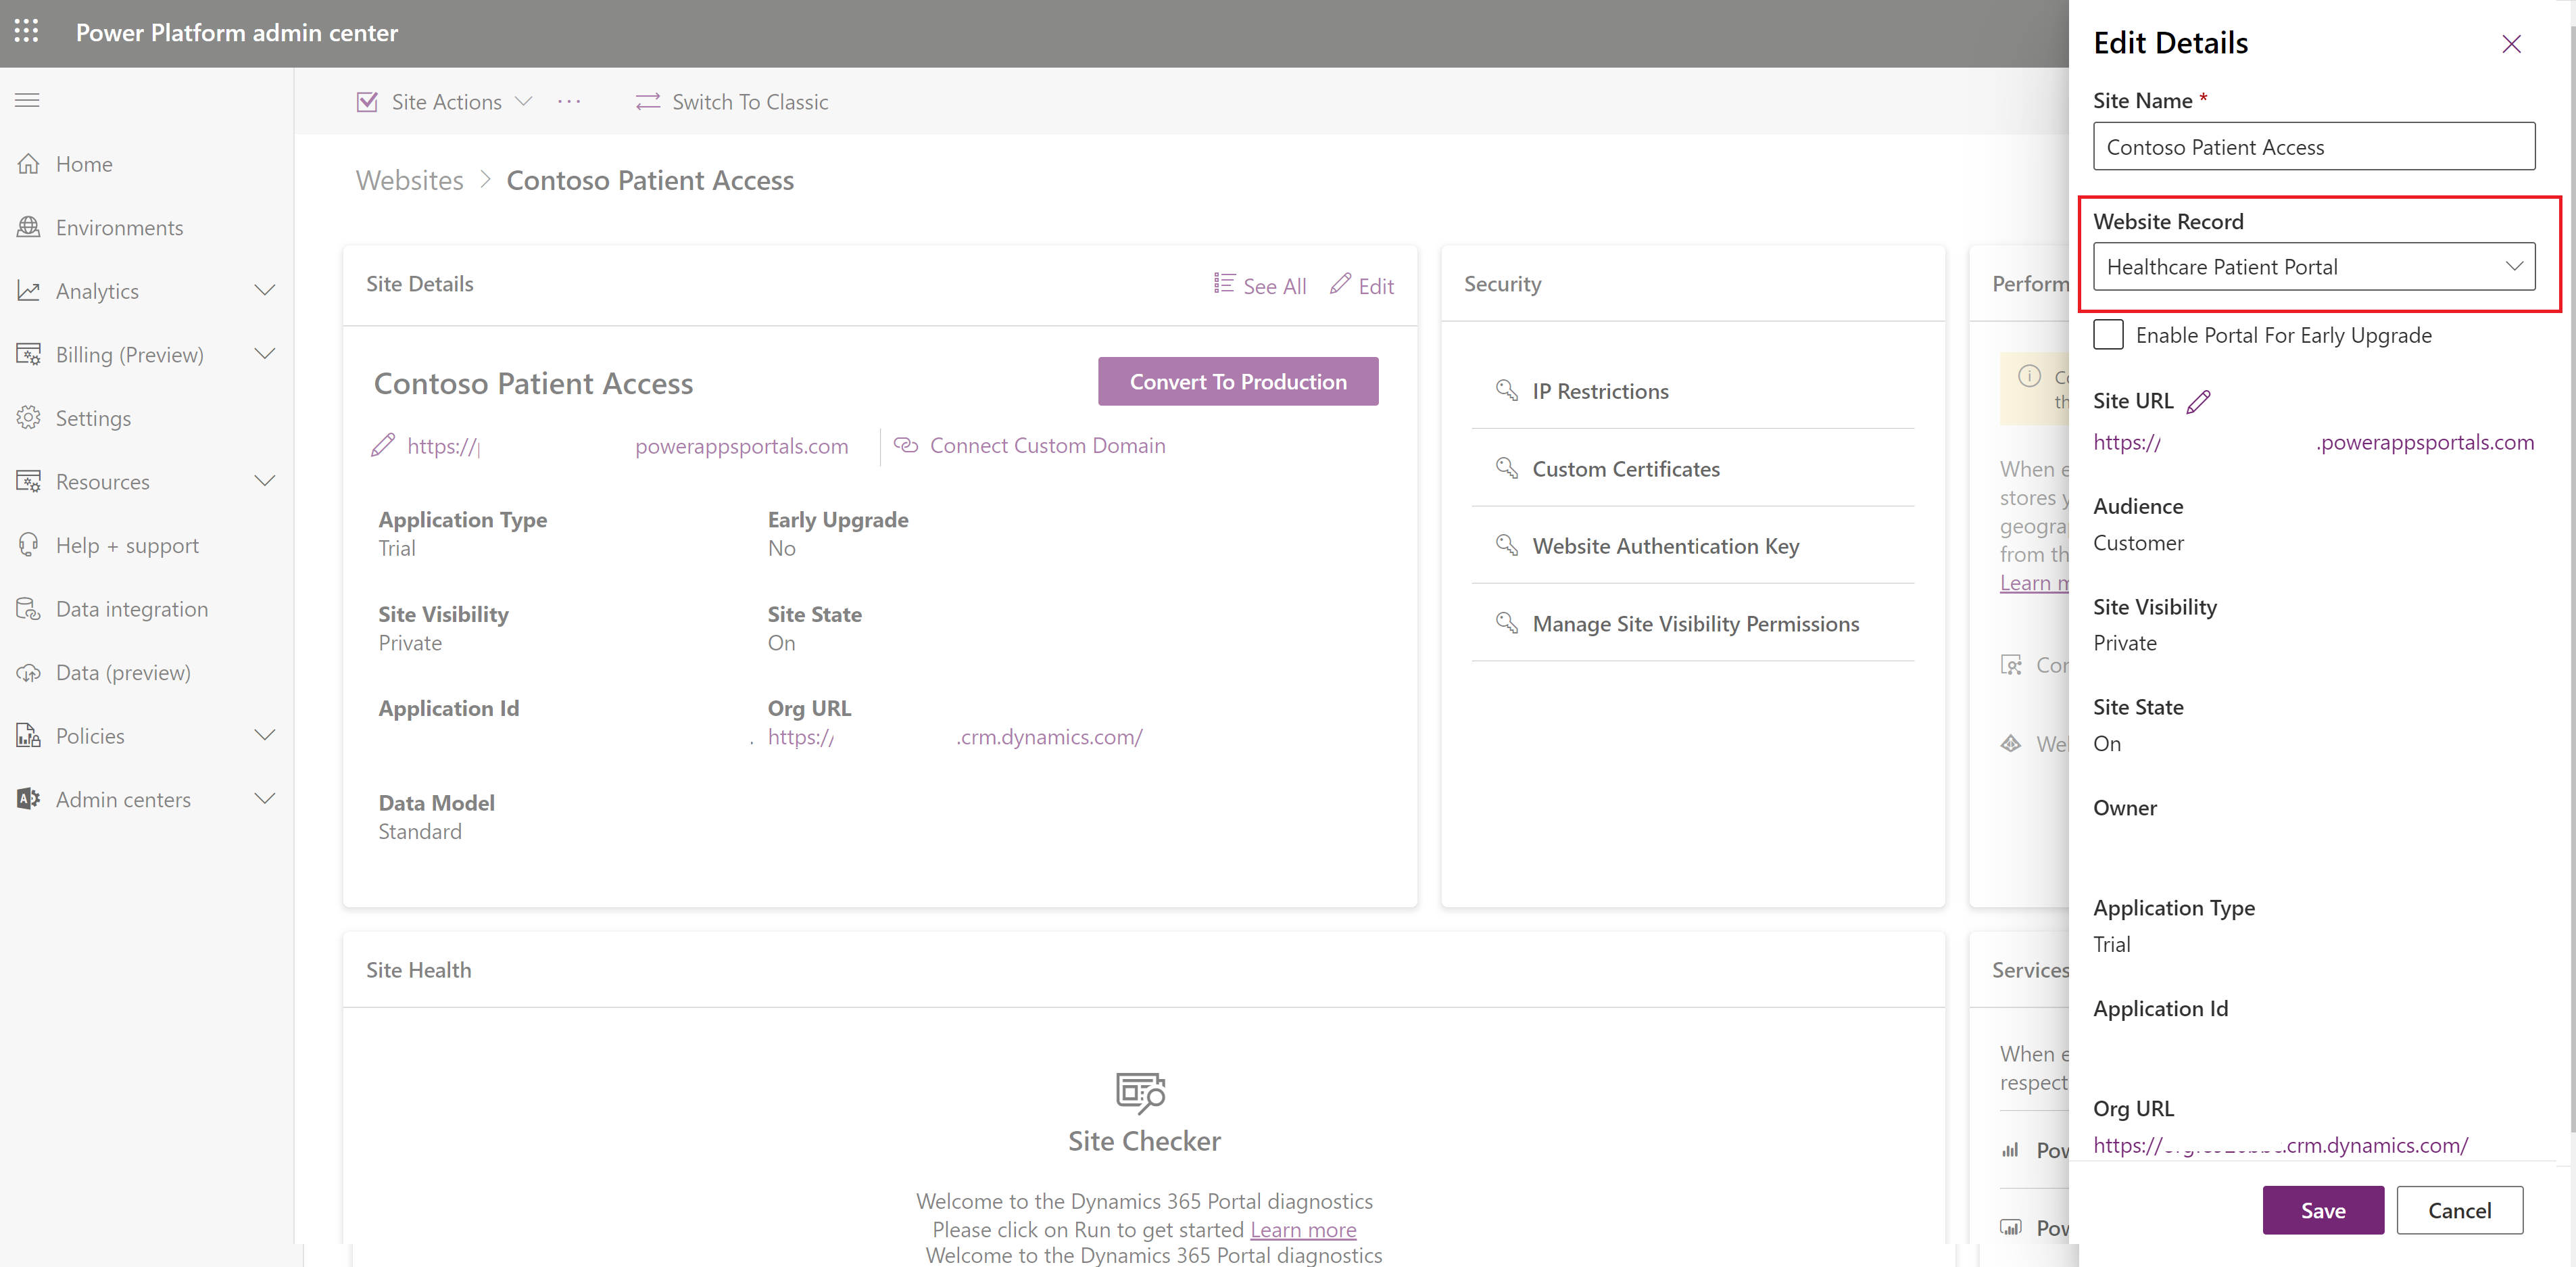Go to Environments in sidebar
This screenshot has width=2576, height=1267.
[119, 228]
